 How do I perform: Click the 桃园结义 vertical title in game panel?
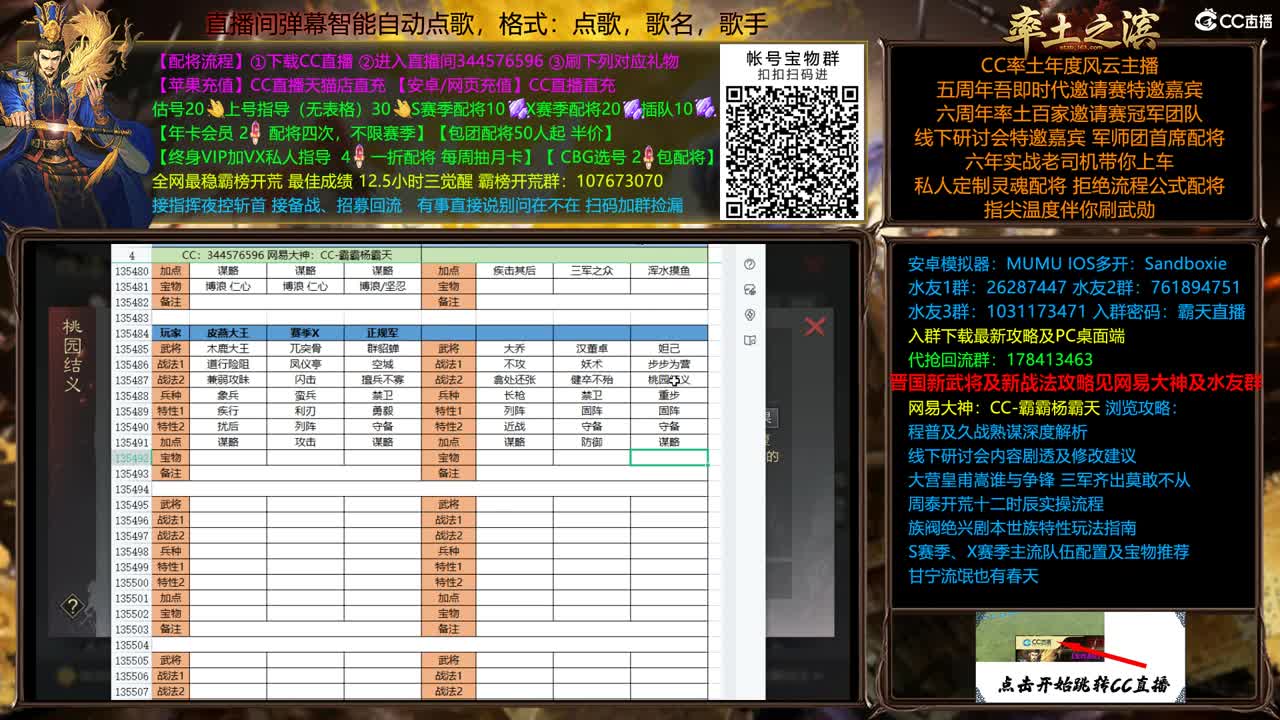[73, 355]
